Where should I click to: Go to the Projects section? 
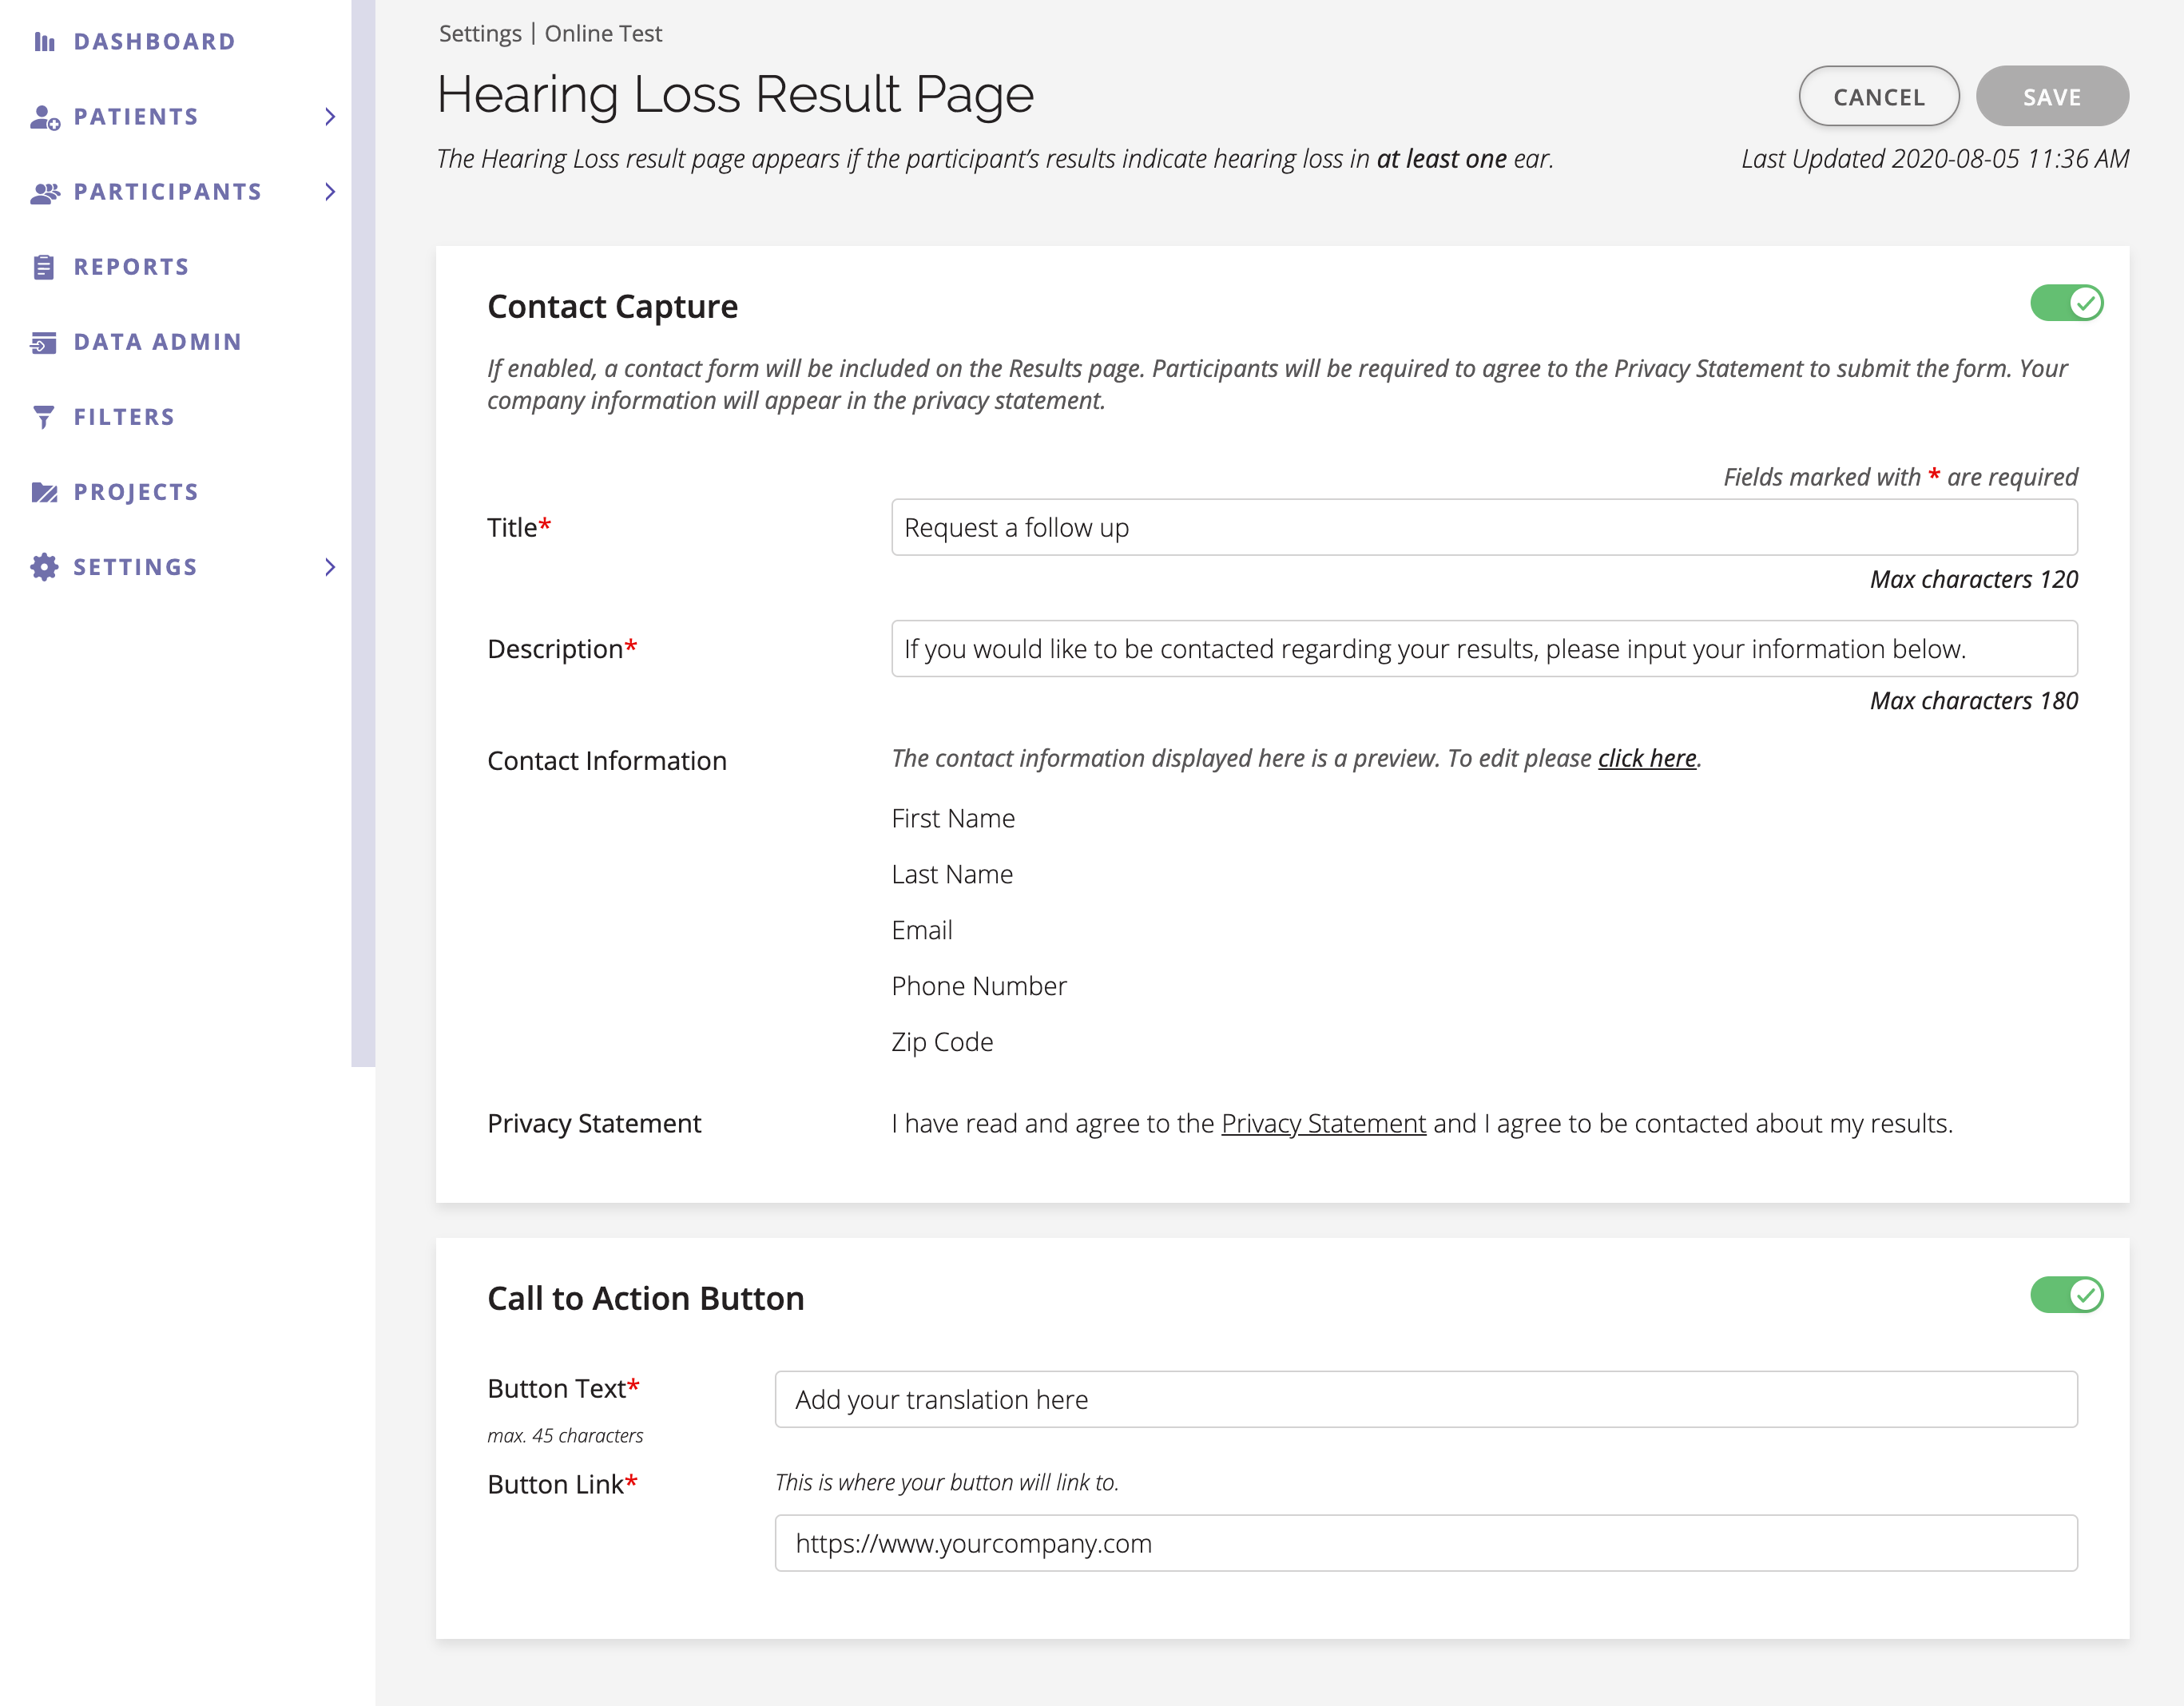136,492
